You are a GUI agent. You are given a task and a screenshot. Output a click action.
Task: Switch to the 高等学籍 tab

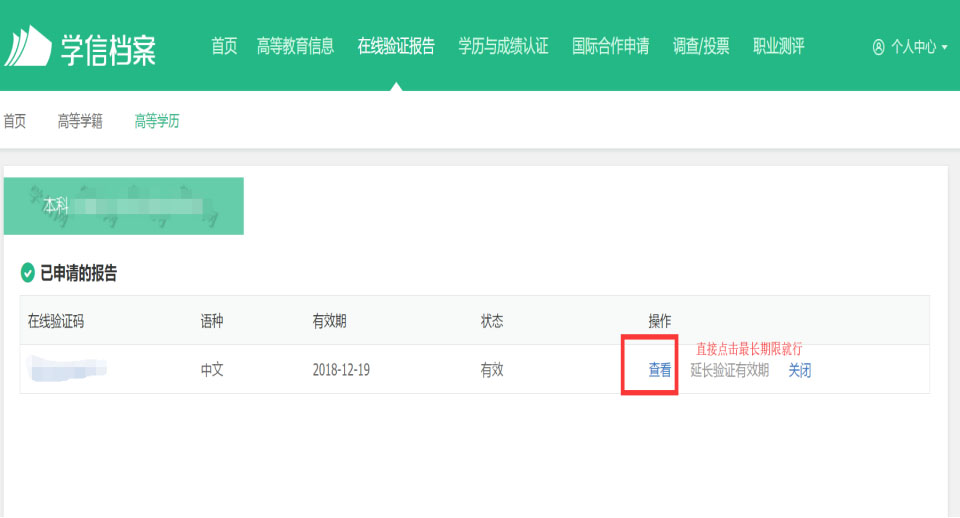coord(80,121)
